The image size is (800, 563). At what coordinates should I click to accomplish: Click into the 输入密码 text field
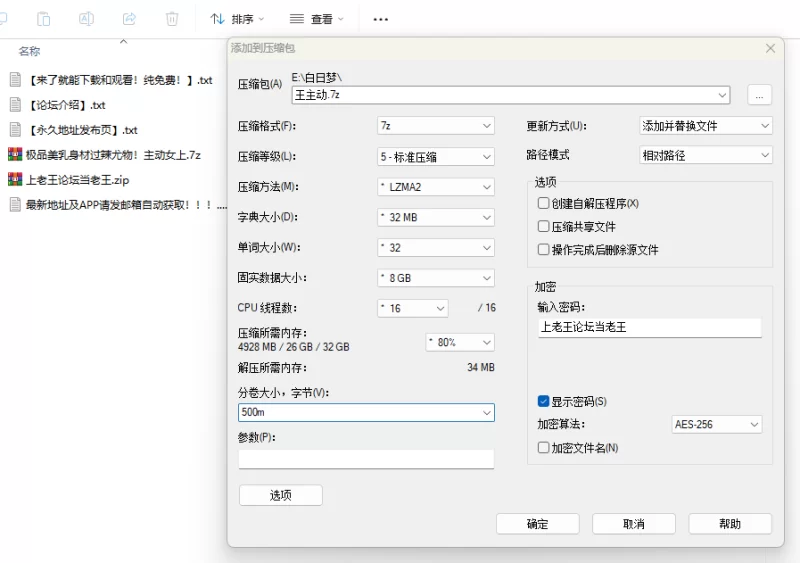[649, 327]
